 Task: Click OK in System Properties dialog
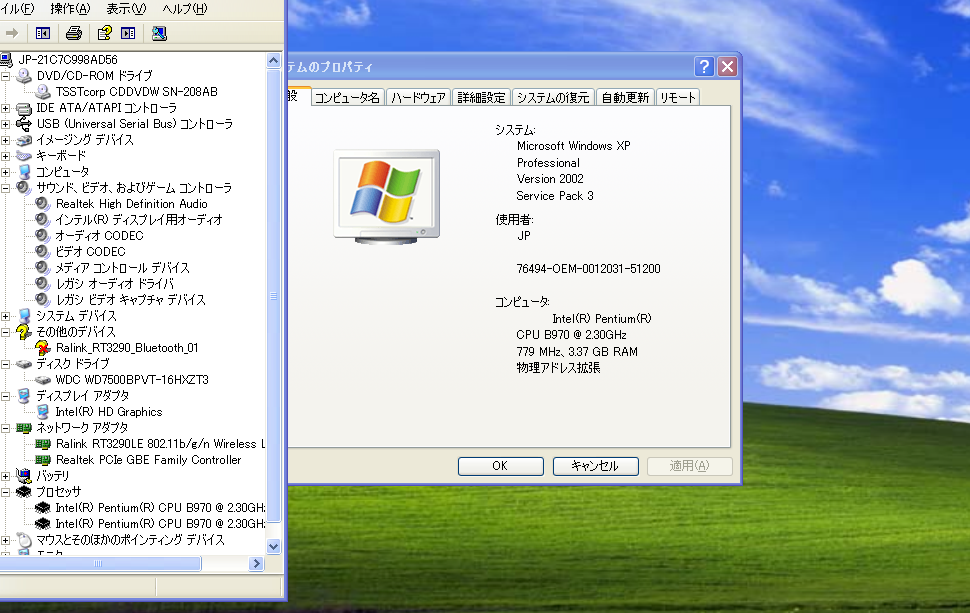500,466
